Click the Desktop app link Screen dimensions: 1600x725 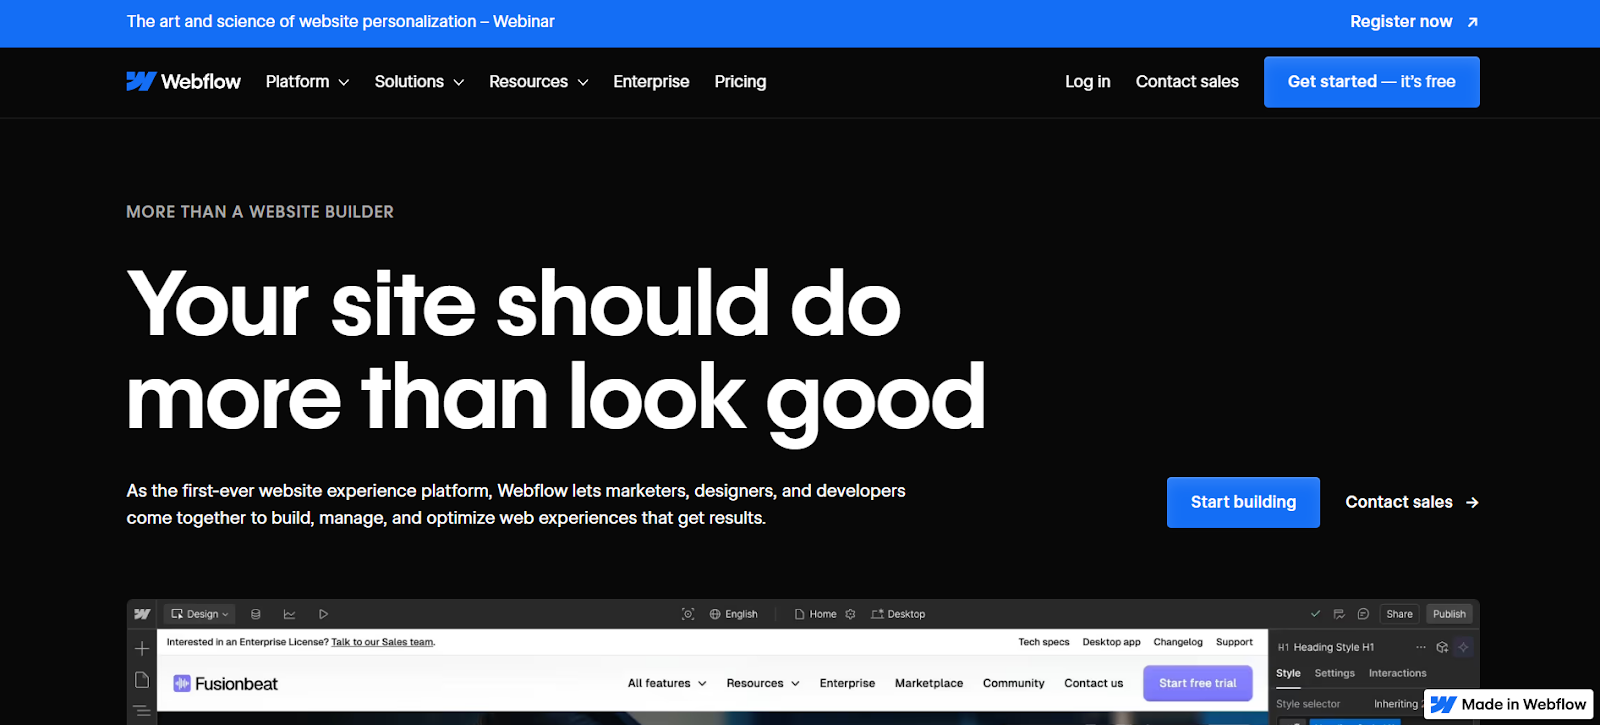coord(1111,642)
